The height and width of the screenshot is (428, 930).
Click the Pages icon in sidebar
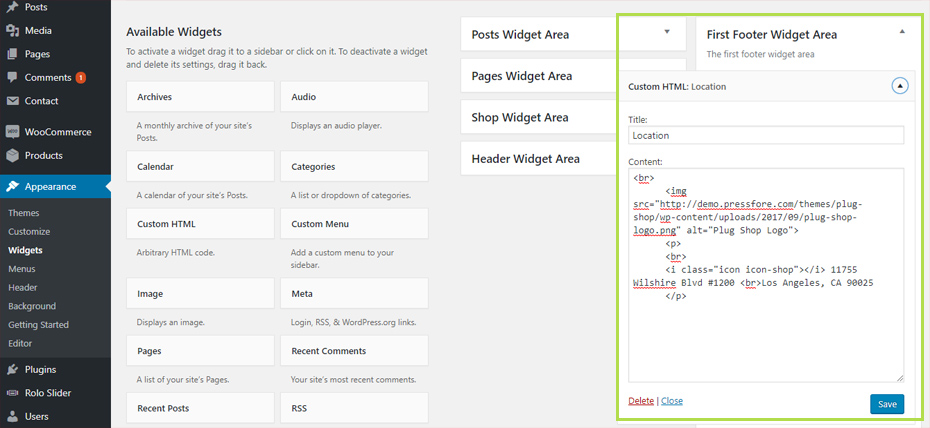[12, 54]
